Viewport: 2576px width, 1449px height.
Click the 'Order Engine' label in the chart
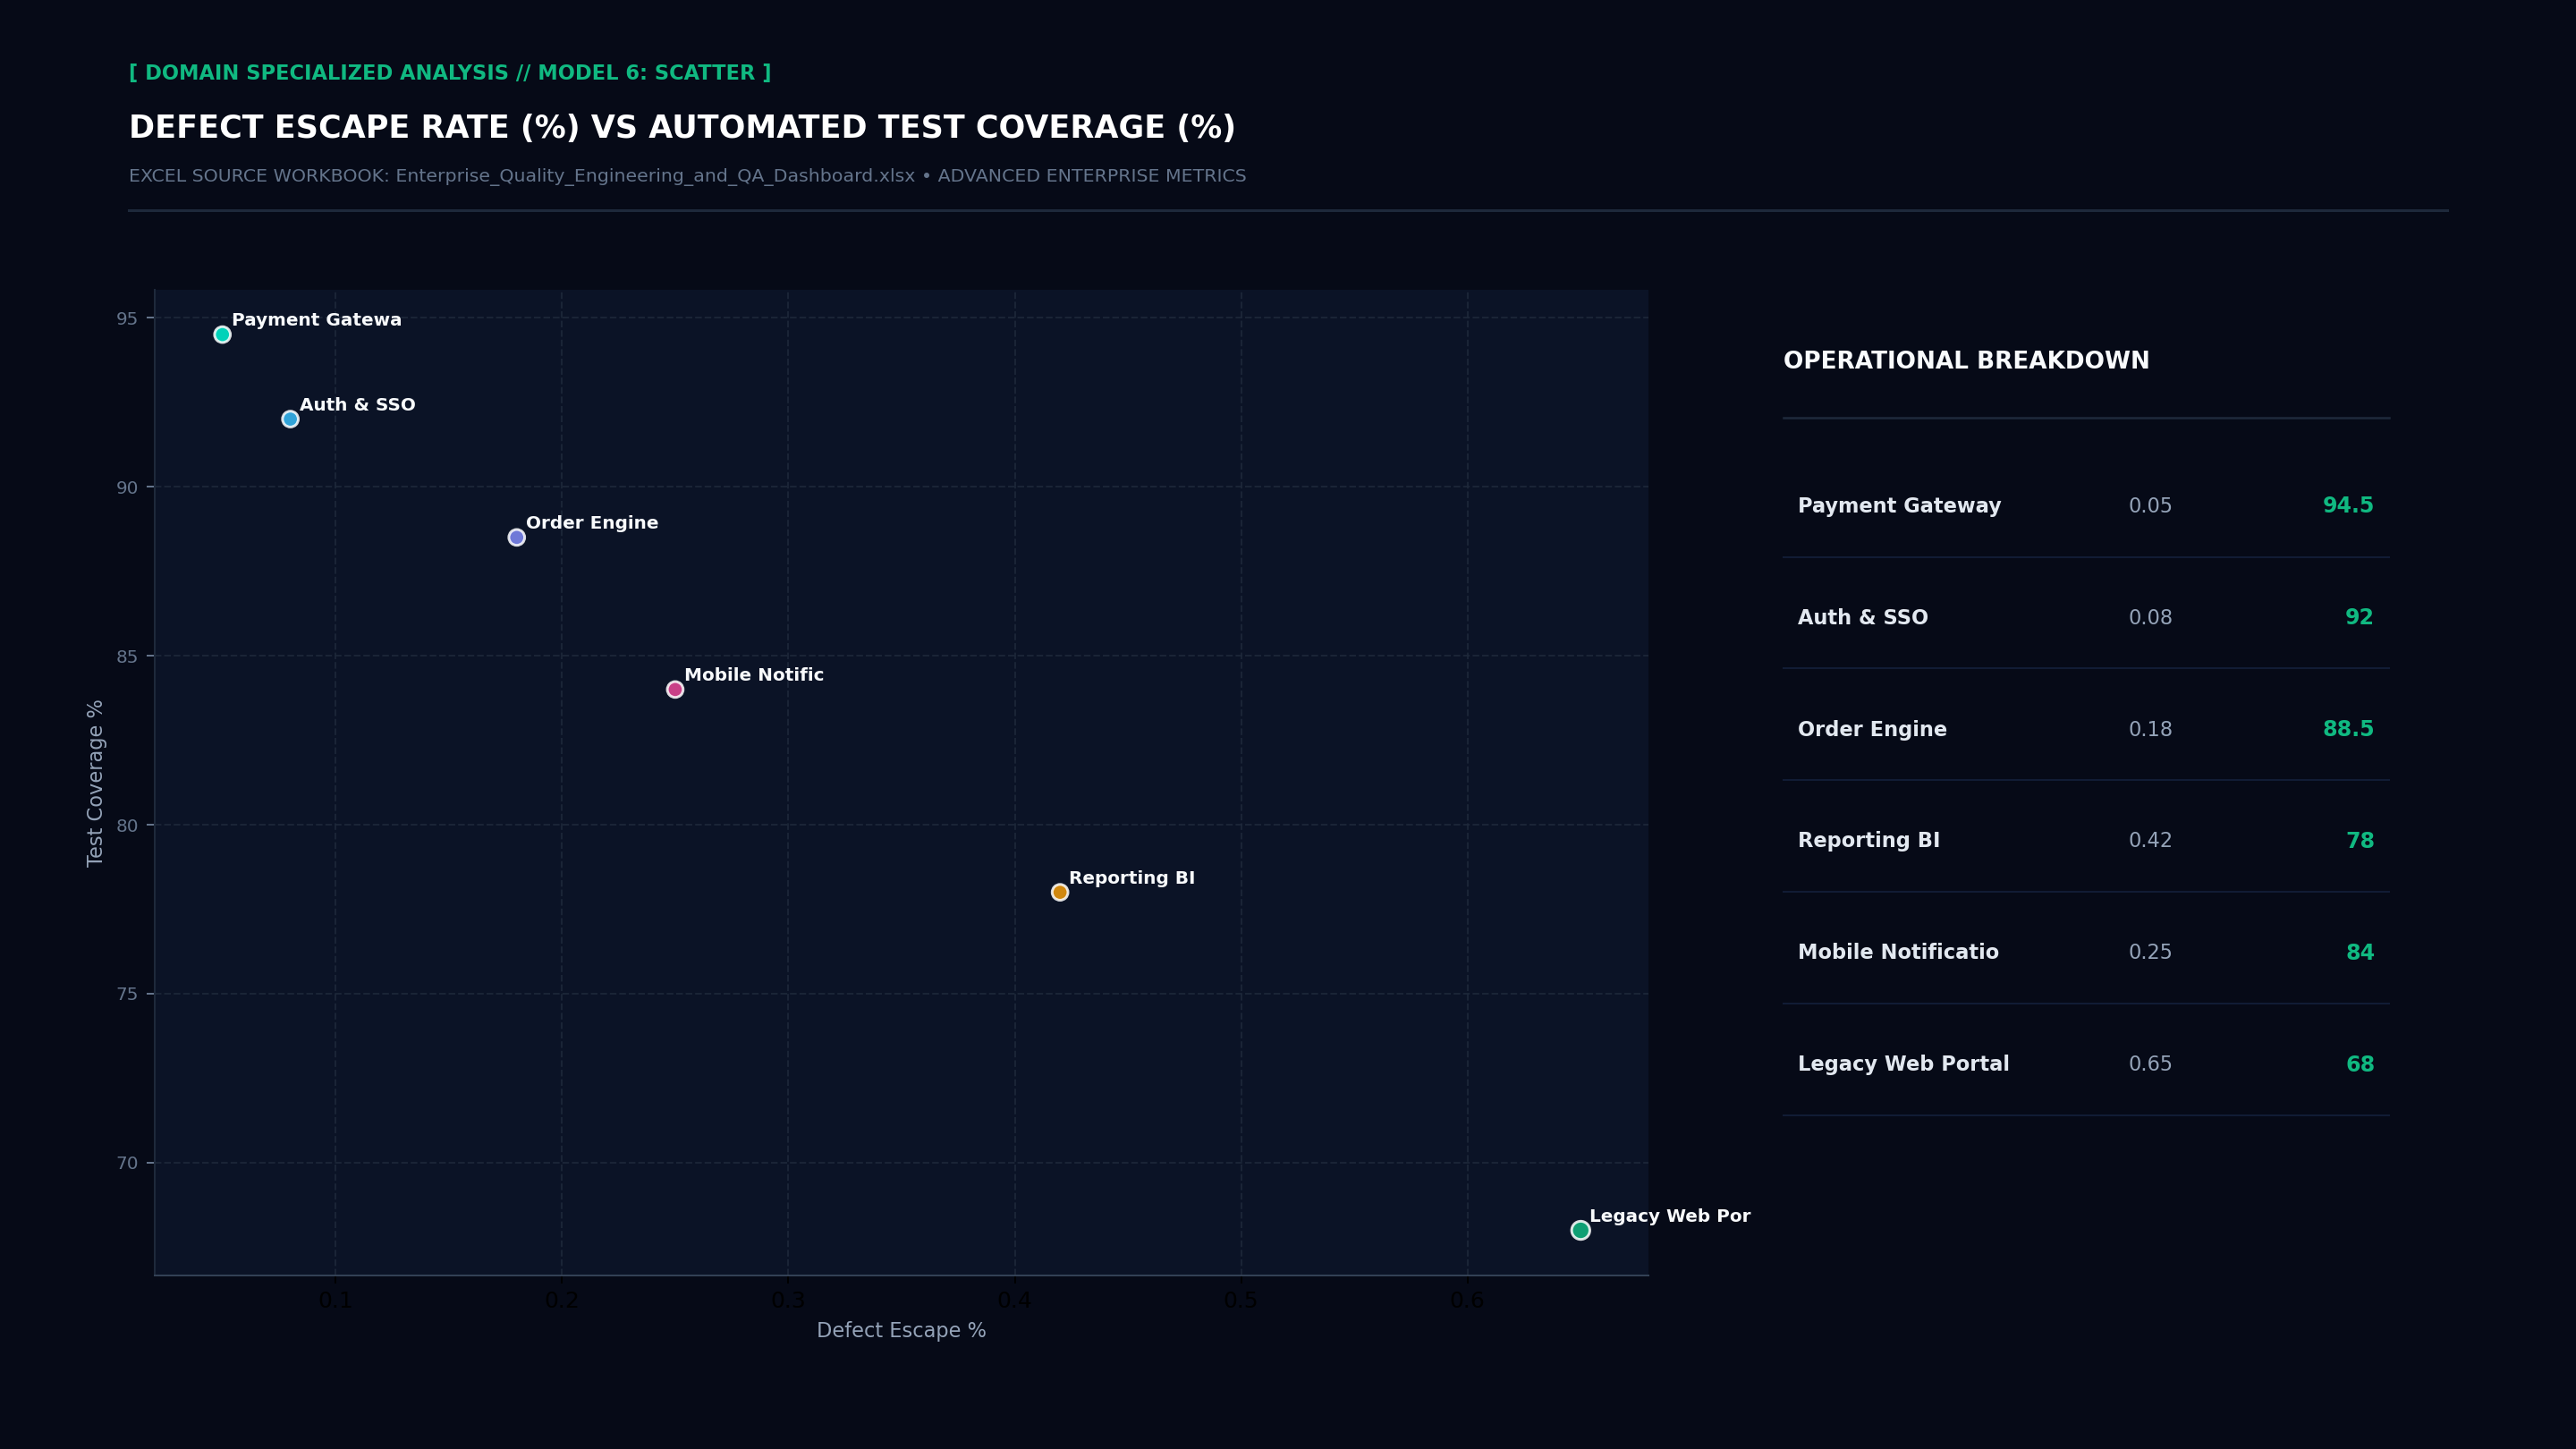(x=592, y=523)
